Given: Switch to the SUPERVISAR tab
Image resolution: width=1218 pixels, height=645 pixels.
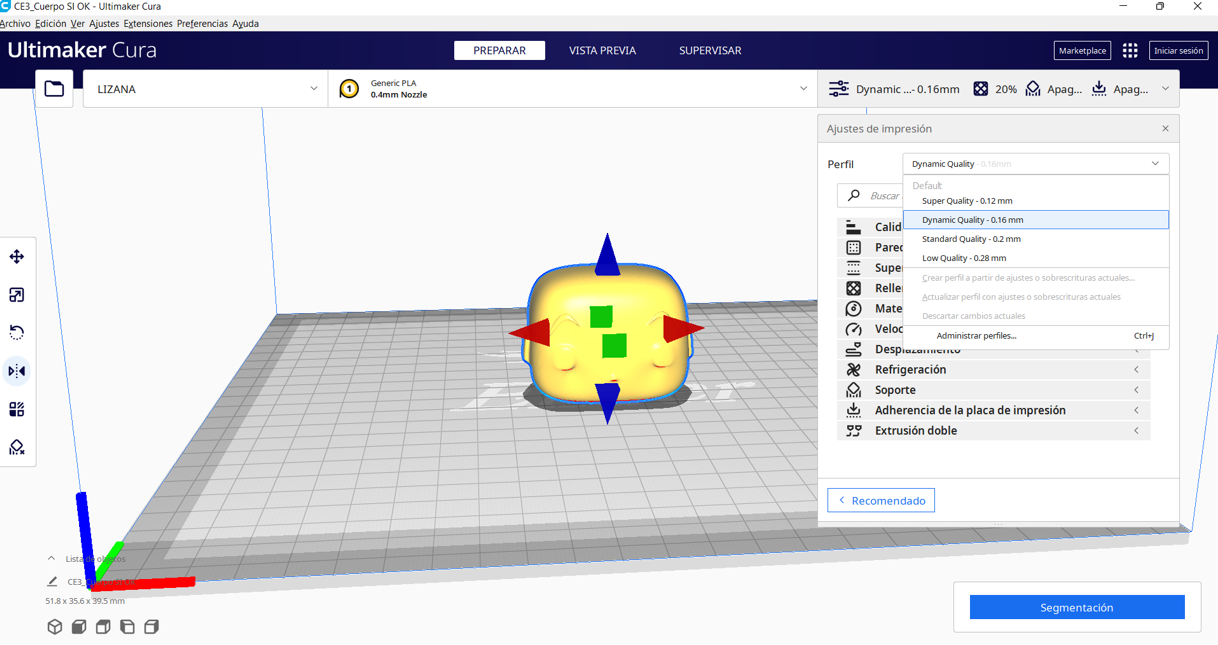Looking at the screenshot, I should 710,50.
